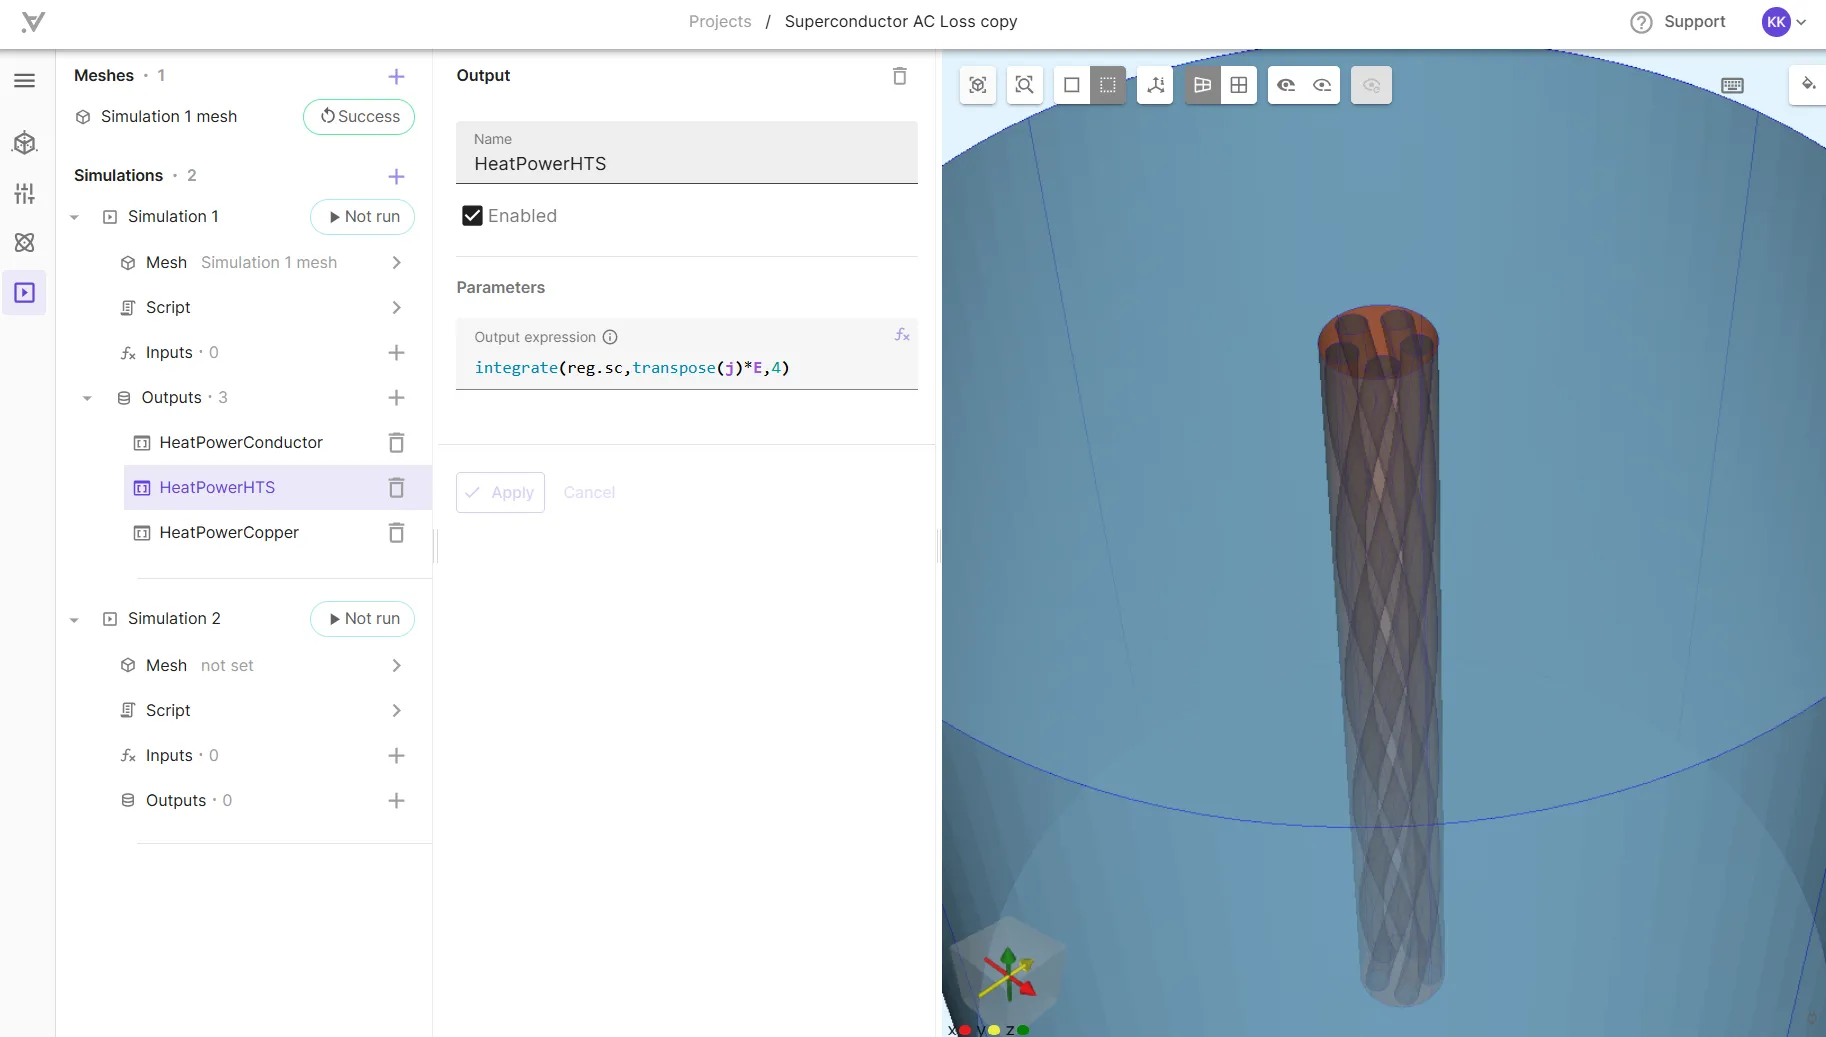Switch to solid box selection mode
This screenshot has width=1826, height=1037.
pyautogui.click(x=1072, y=85)
